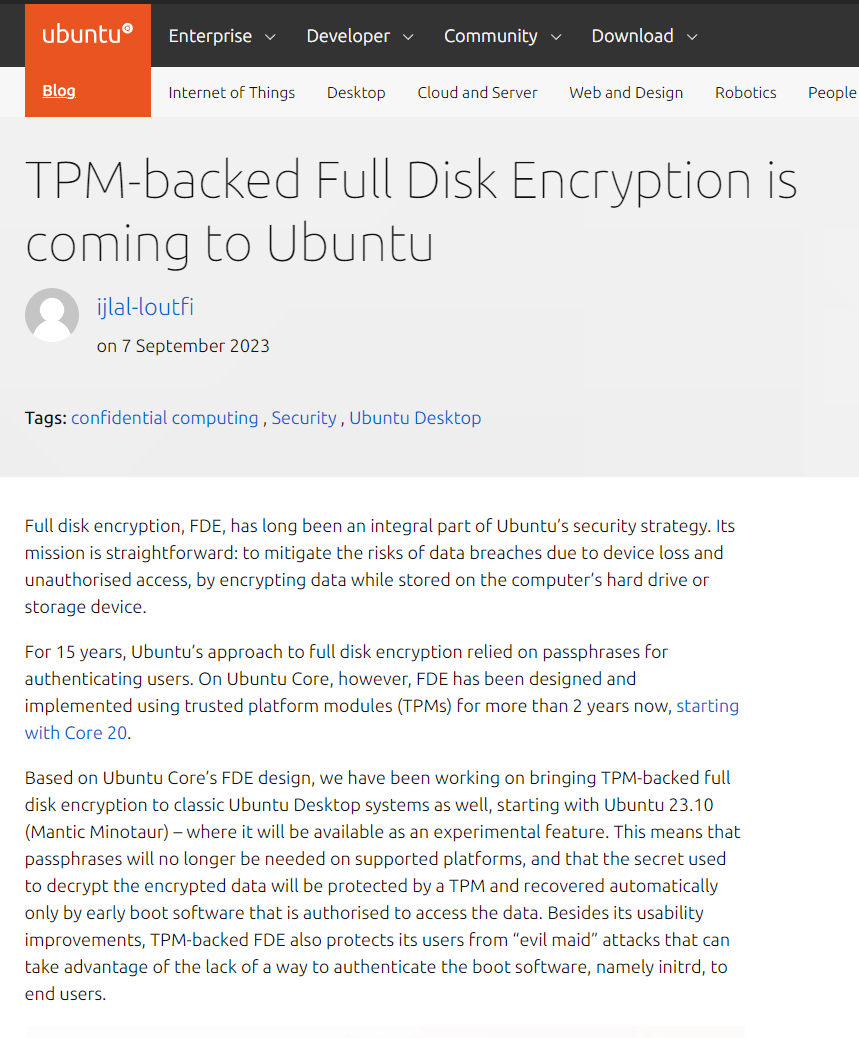The width and height of the screenshot is (859, 1038).
Task: Open the Download dropdown
Action: pyautogui.click(x=644, y=36)
